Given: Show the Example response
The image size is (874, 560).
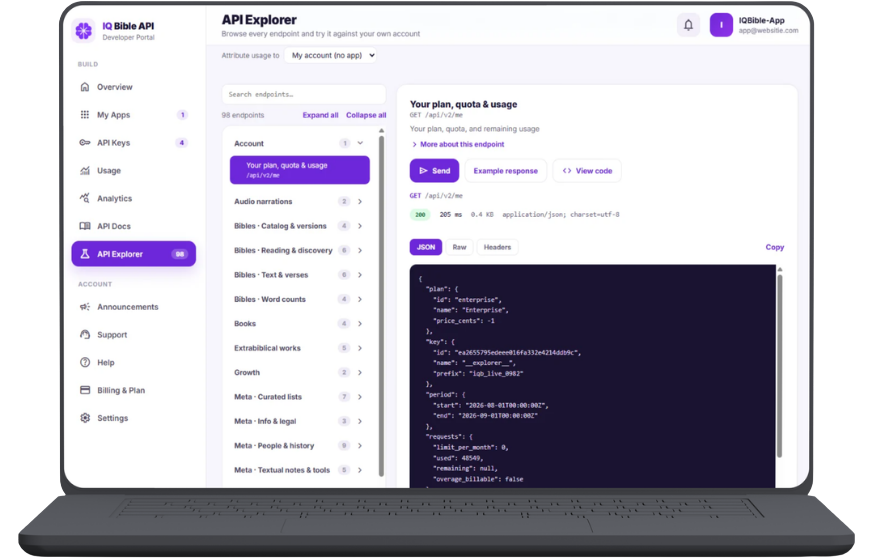Looking at the screenshot, I should click(506, 171).
